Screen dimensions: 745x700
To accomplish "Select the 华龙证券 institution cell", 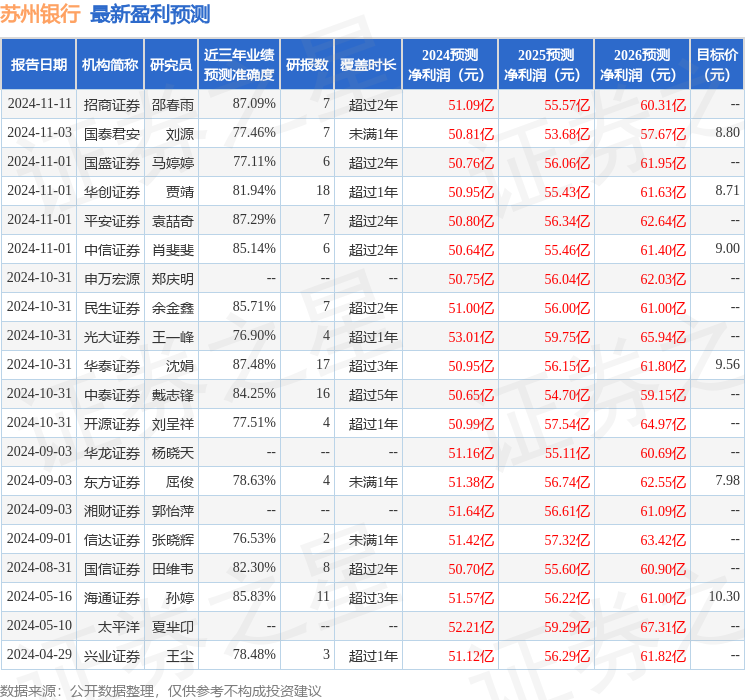I will [112, 453].
